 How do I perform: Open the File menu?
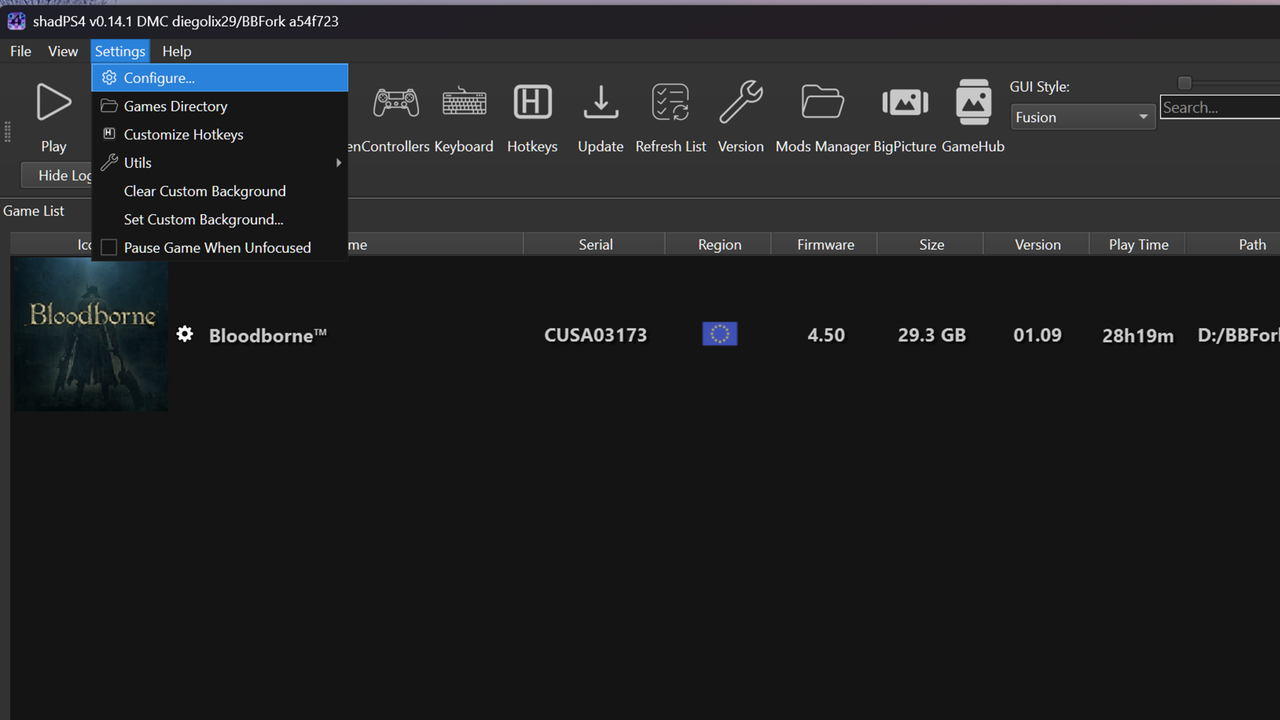[21, 51]
